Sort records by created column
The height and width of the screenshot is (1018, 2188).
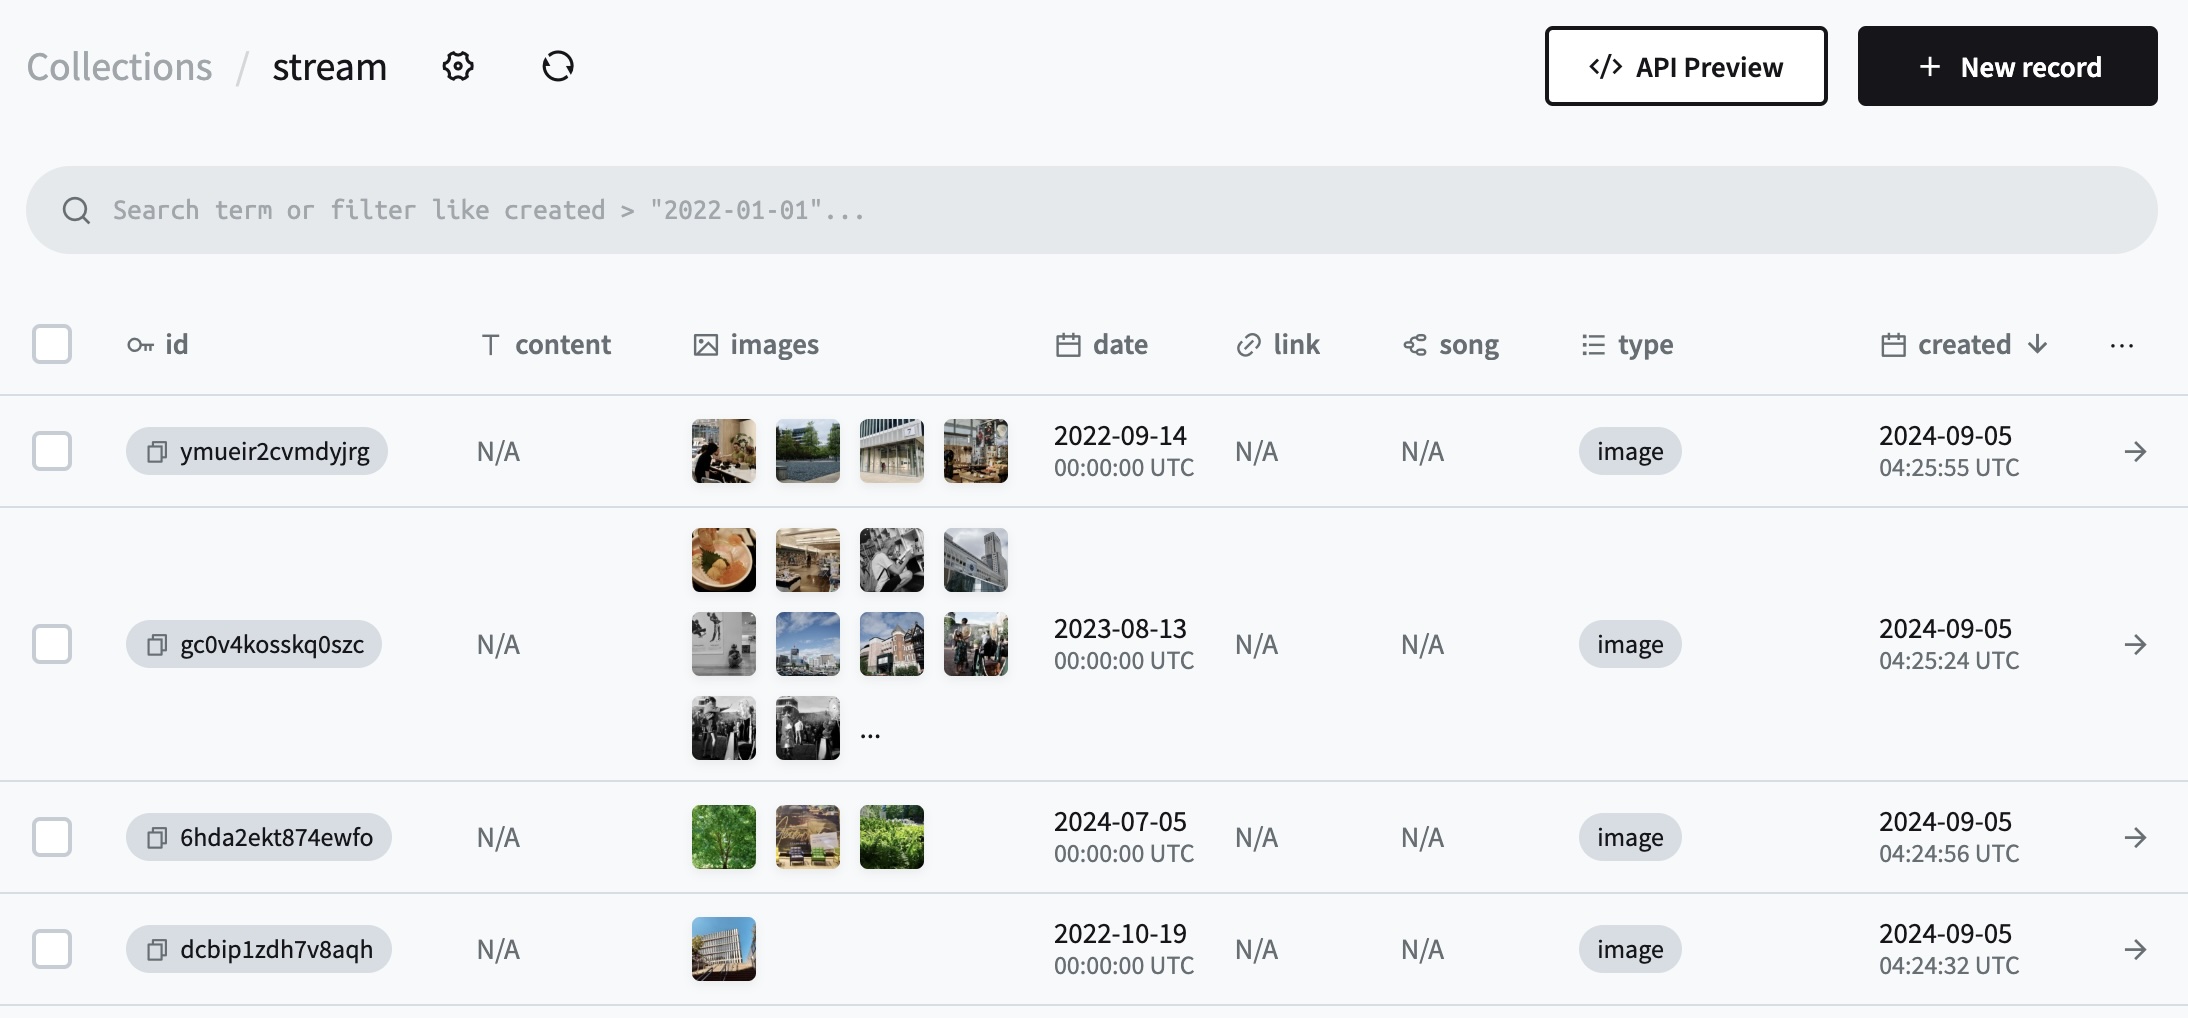tap(1964, 345)
